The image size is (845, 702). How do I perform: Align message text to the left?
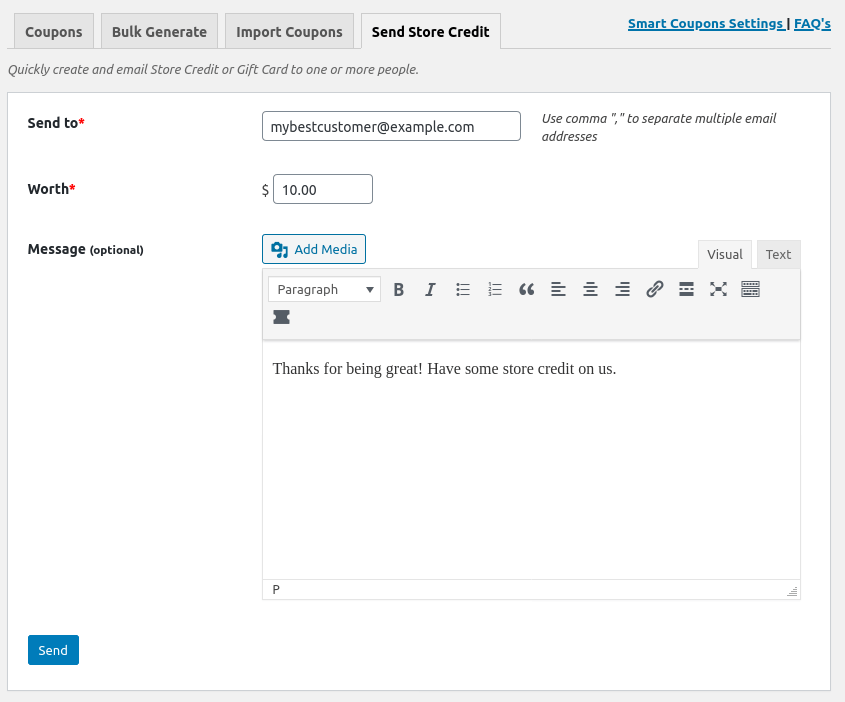559,290
